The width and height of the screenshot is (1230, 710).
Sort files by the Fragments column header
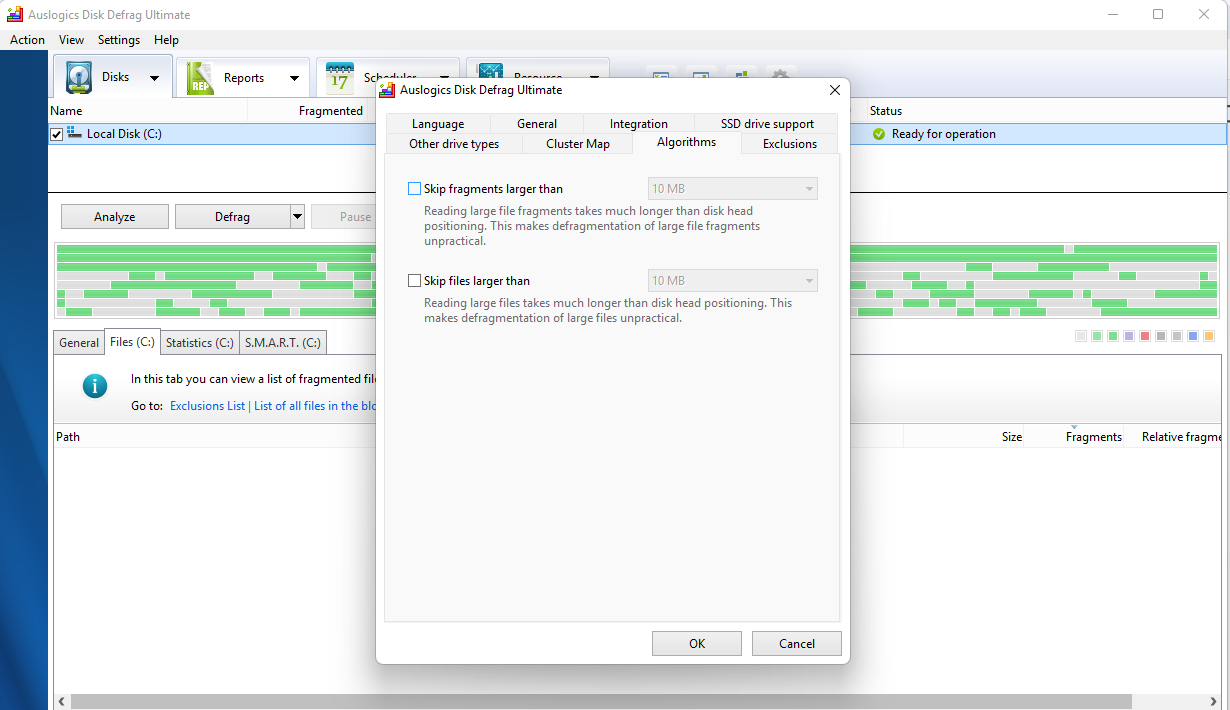click(x=1094, y=437)
